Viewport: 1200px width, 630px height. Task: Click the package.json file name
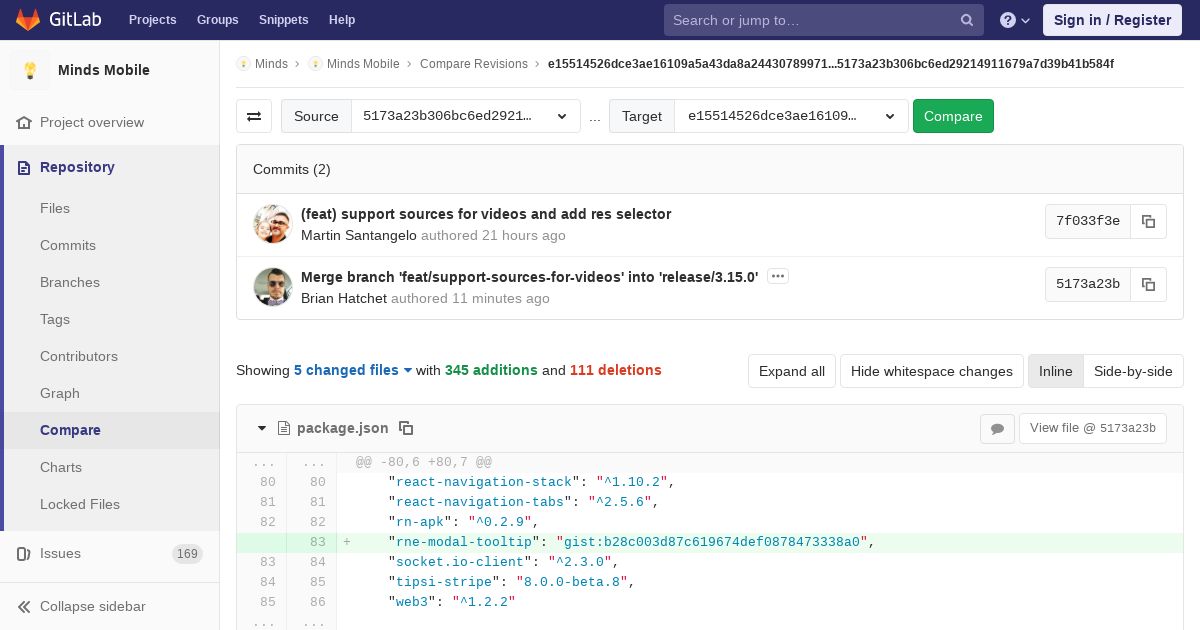point(343,428)
